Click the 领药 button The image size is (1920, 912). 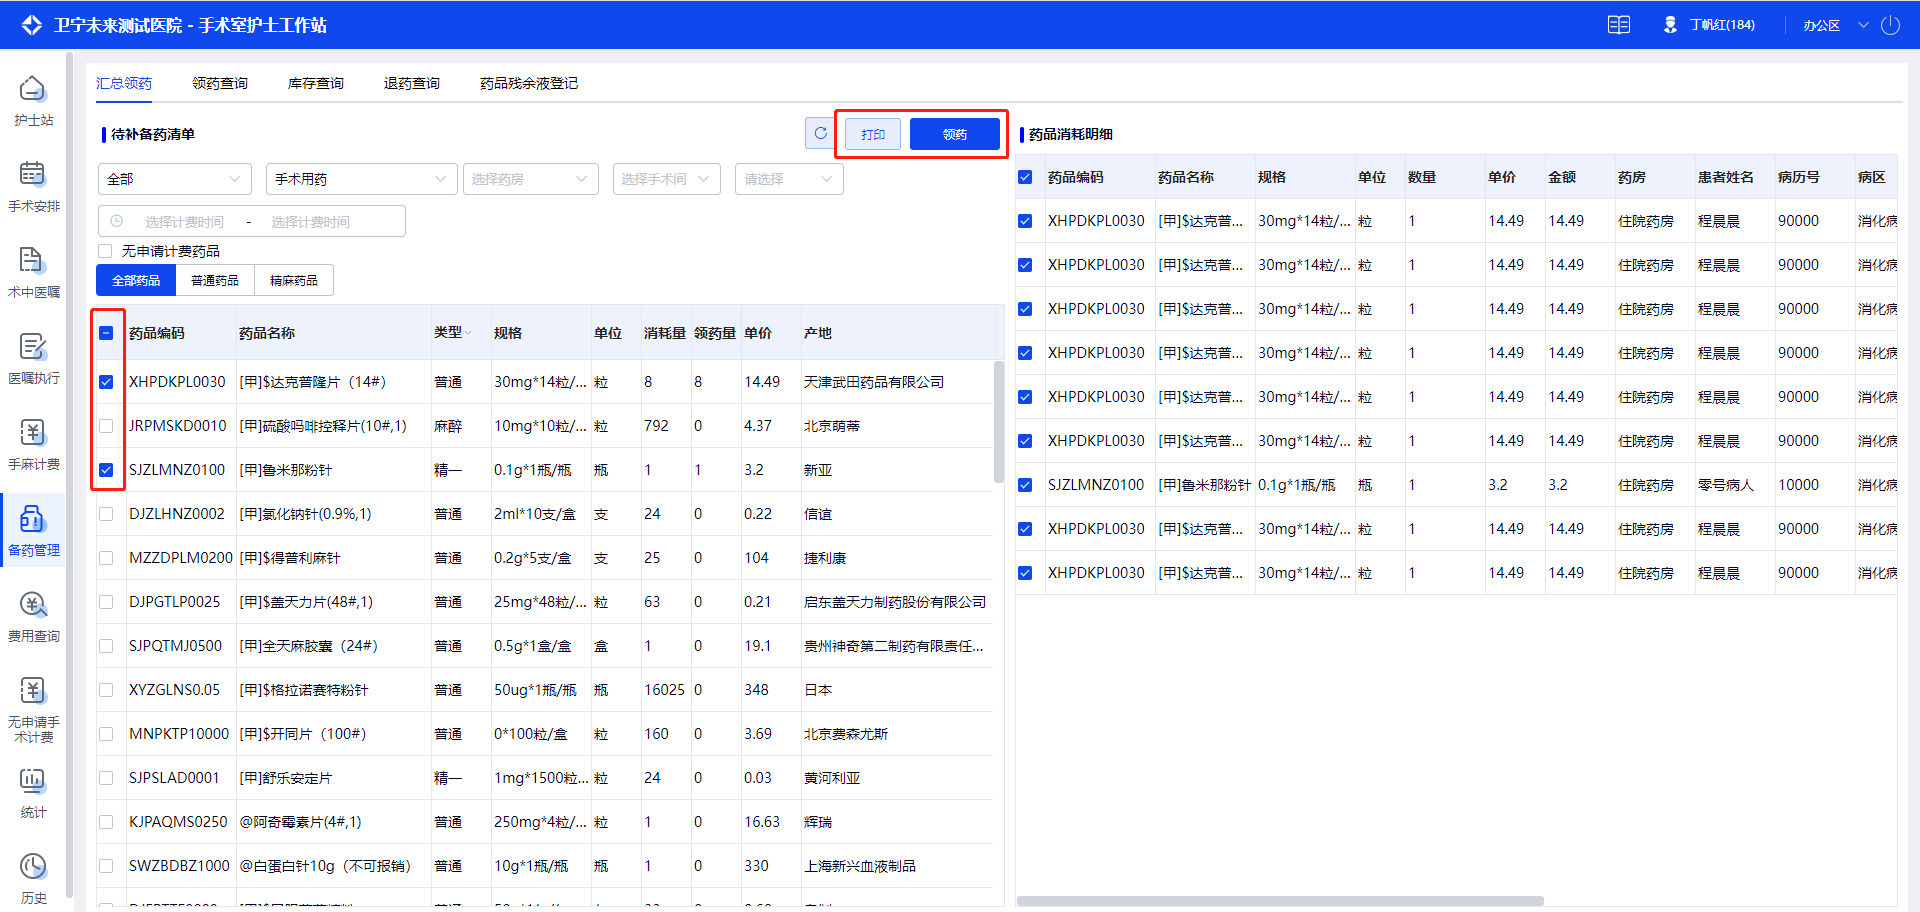tap(955, 134)
